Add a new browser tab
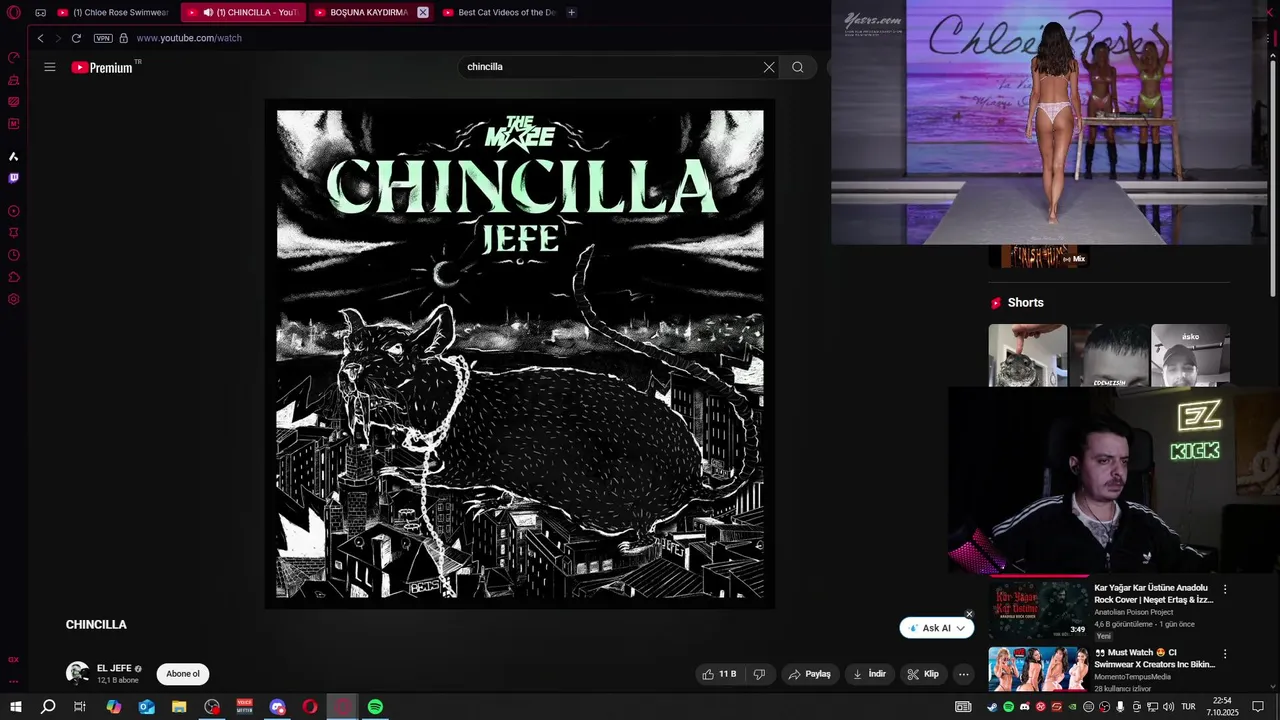 pos(571,13)
